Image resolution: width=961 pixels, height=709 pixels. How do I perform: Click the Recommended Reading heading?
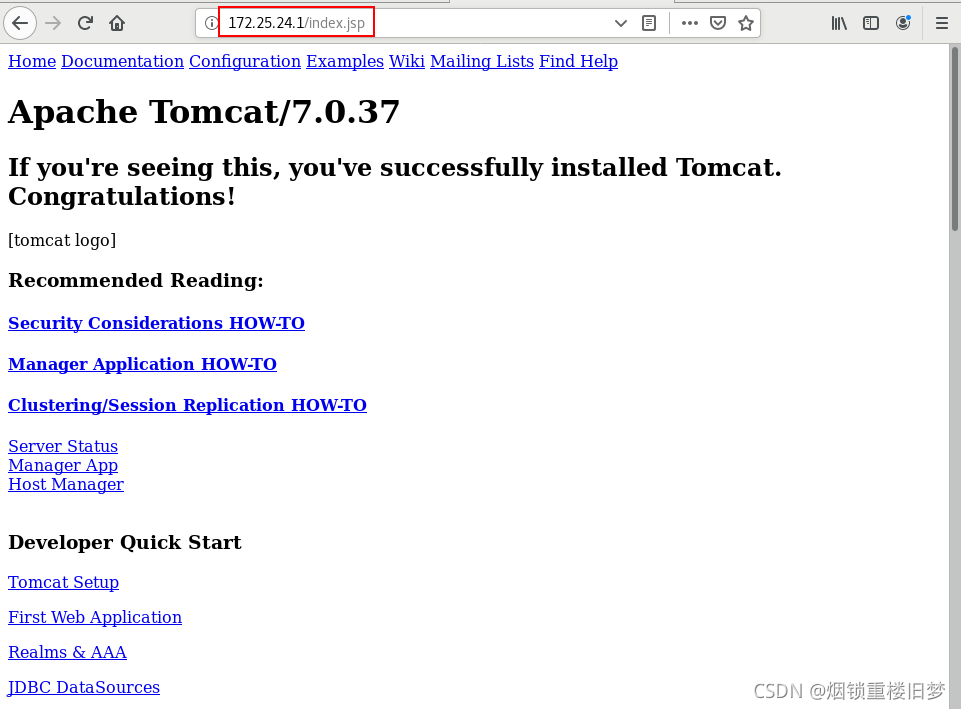pos(135,280)
